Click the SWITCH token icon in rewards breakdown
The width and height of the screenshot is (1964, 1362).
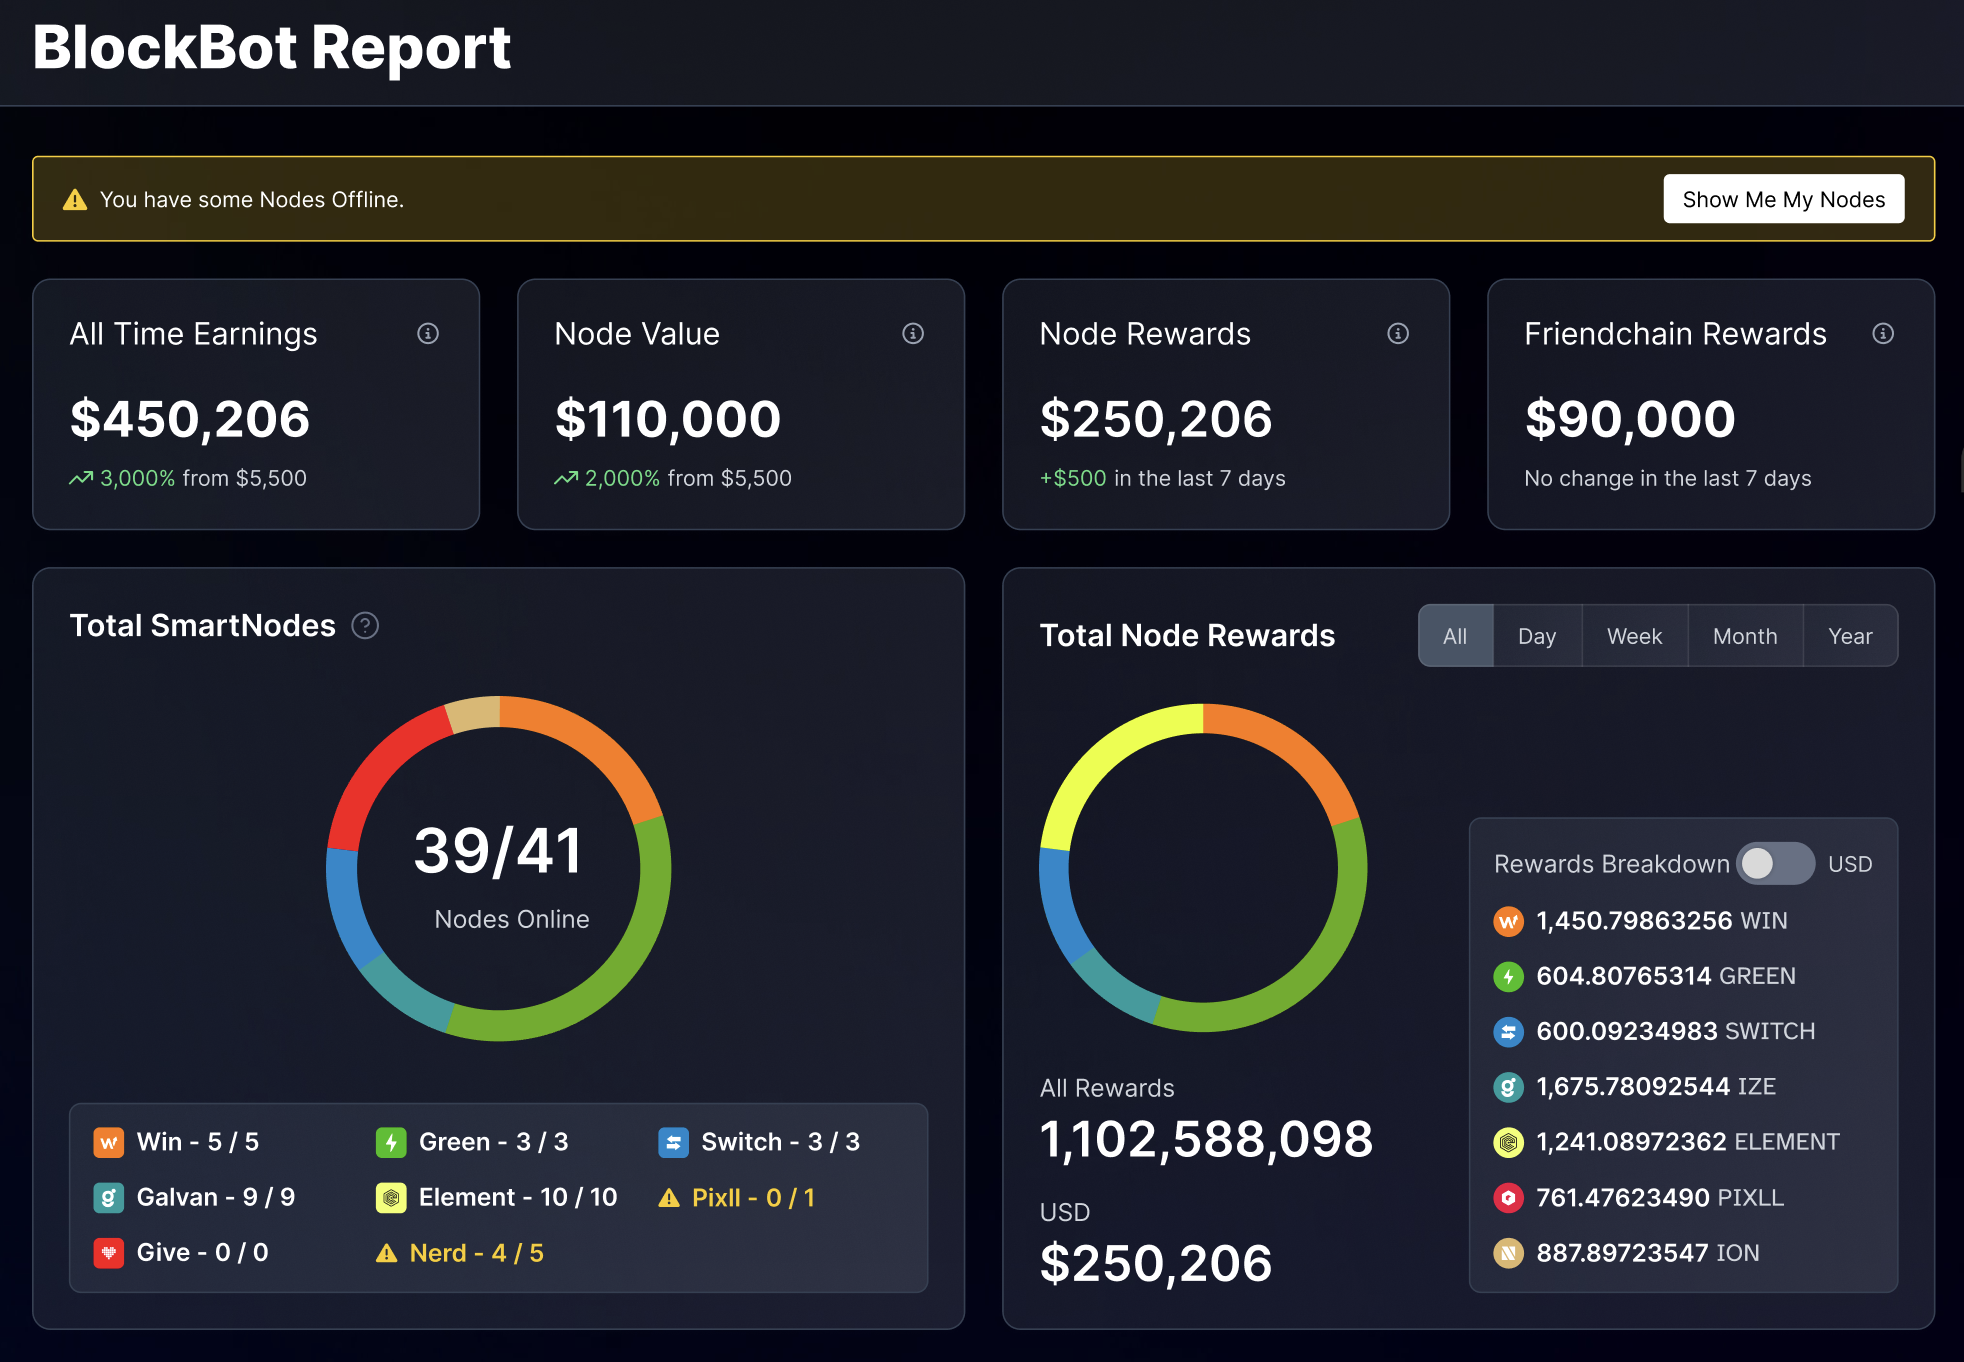coord(1509,1031)
